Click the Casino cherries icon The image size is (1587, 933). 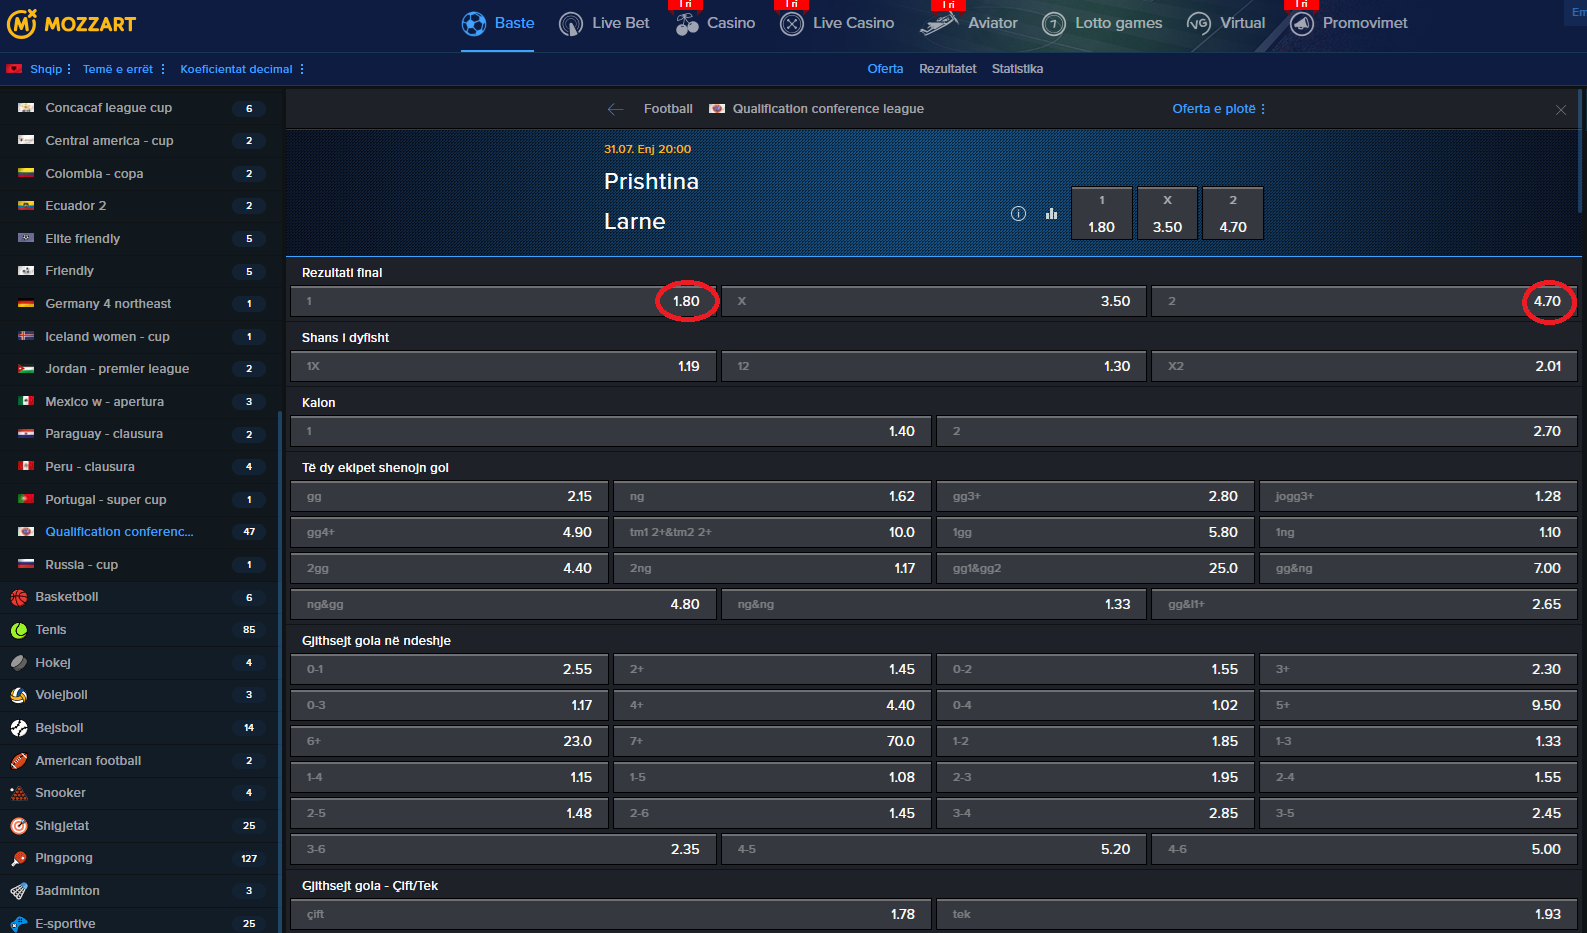(687, 24)
